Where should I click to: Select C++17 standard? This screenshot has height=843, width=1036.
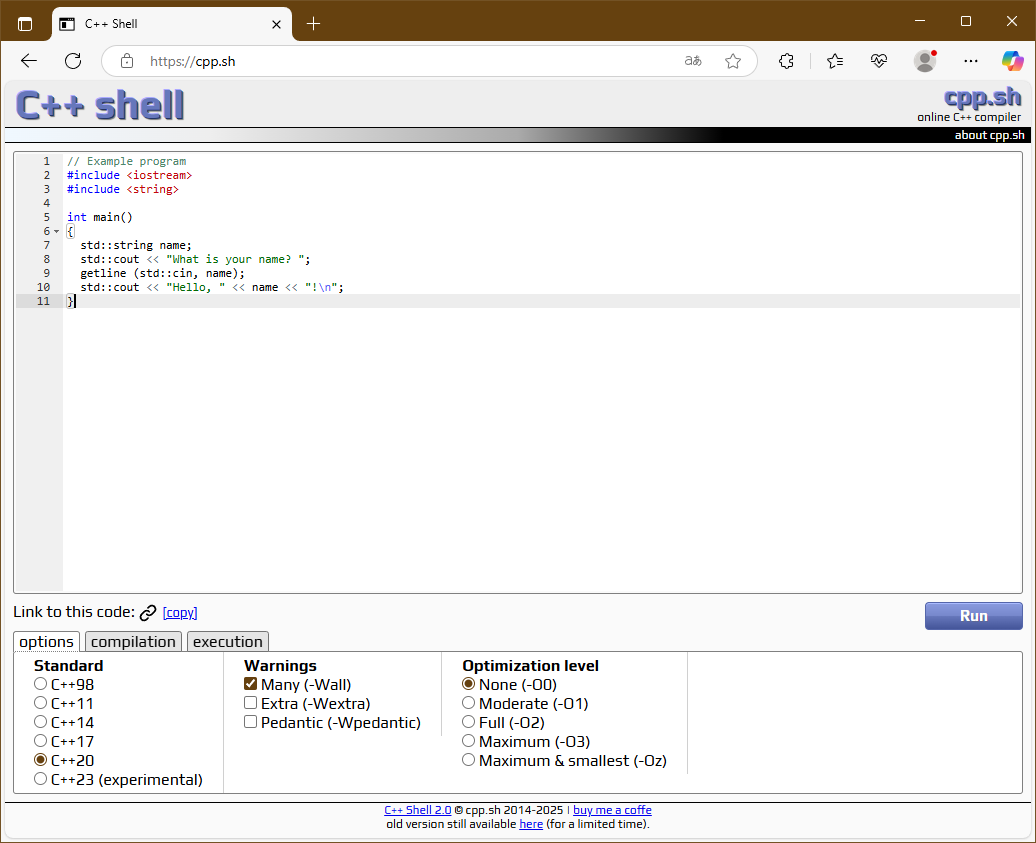pyautogui.click(x=41, y=741)
